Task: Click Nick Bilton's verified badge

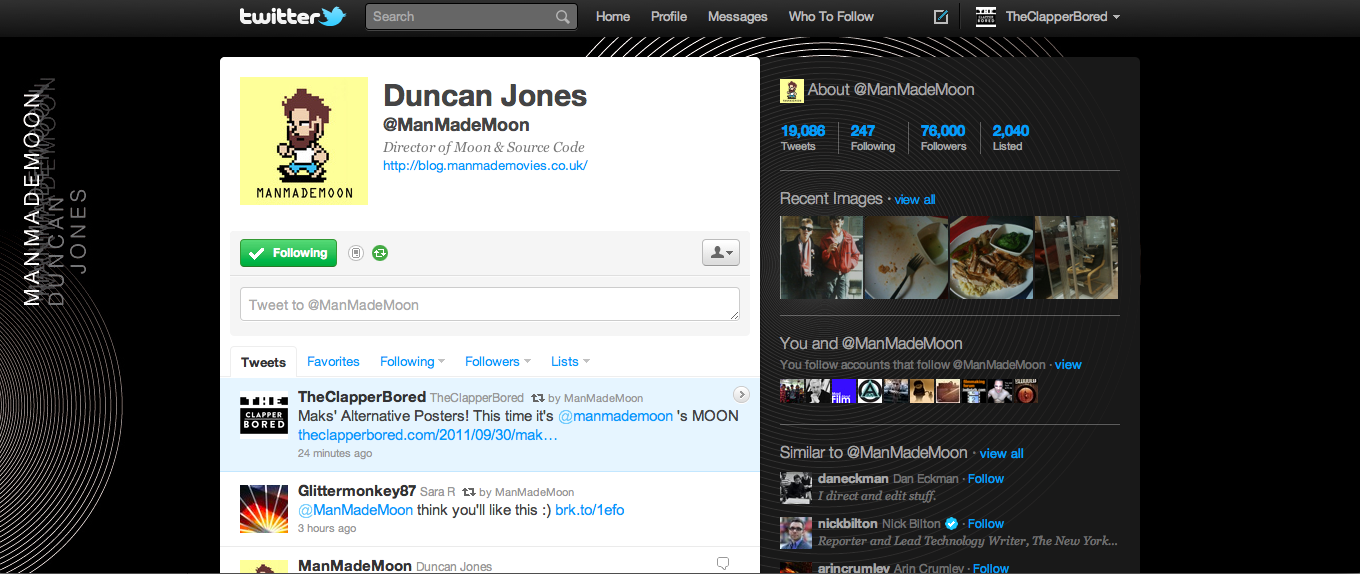Action: 952,523
